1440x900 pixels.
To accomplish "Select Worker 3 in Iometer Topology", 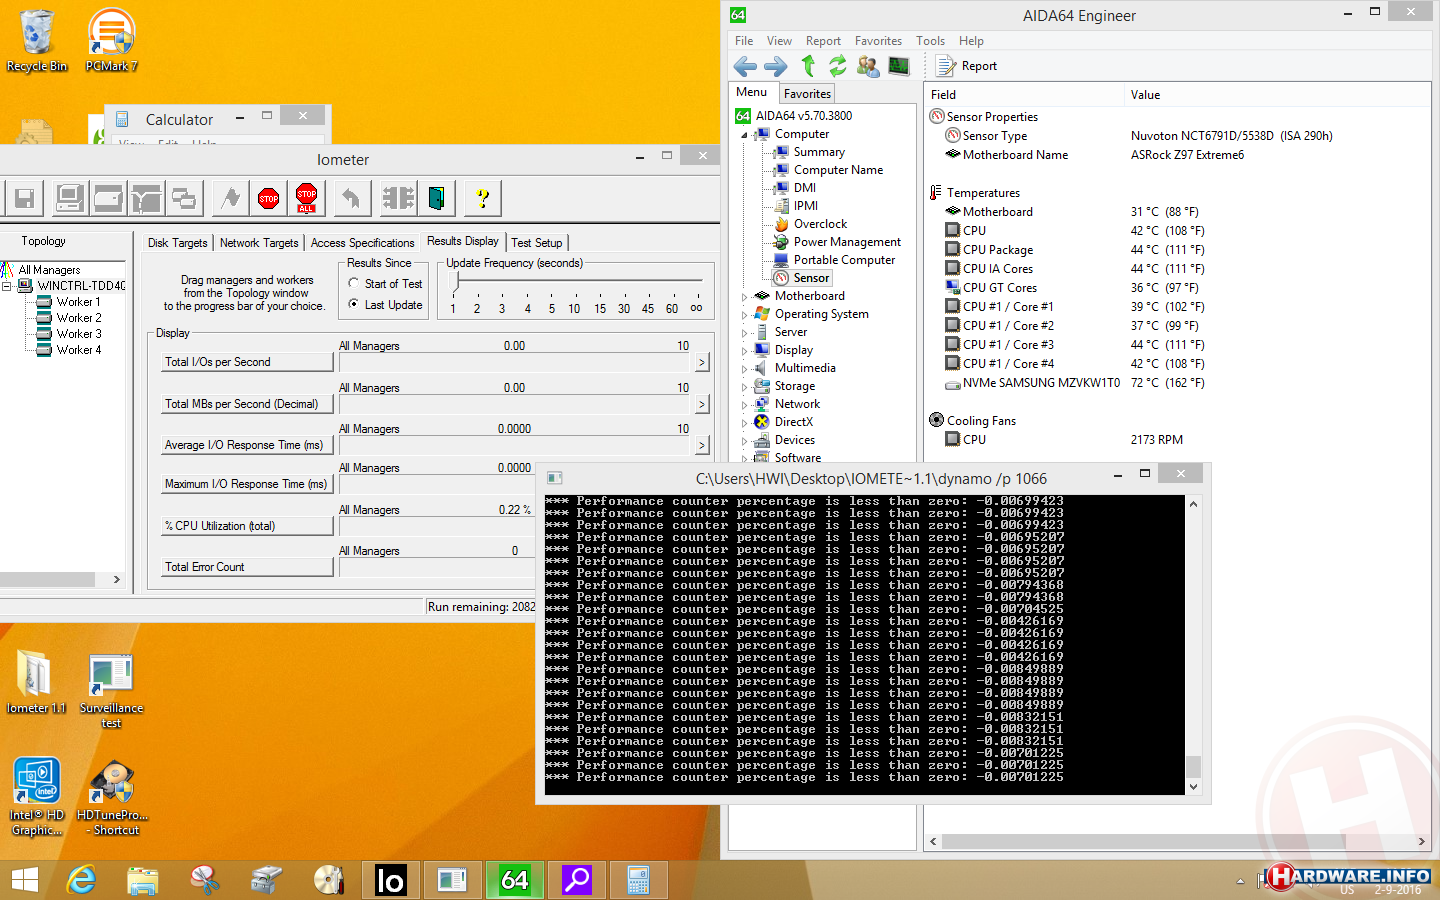I will pyautogui.click(x=78, y=334).
